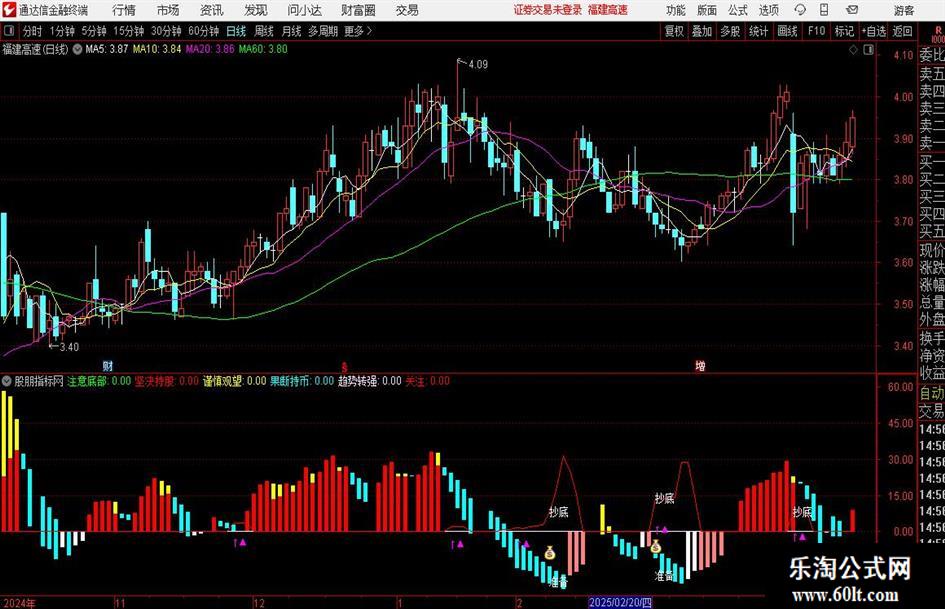Click the customer service headset icon
The image size is (945, 609).
point(800,10)
